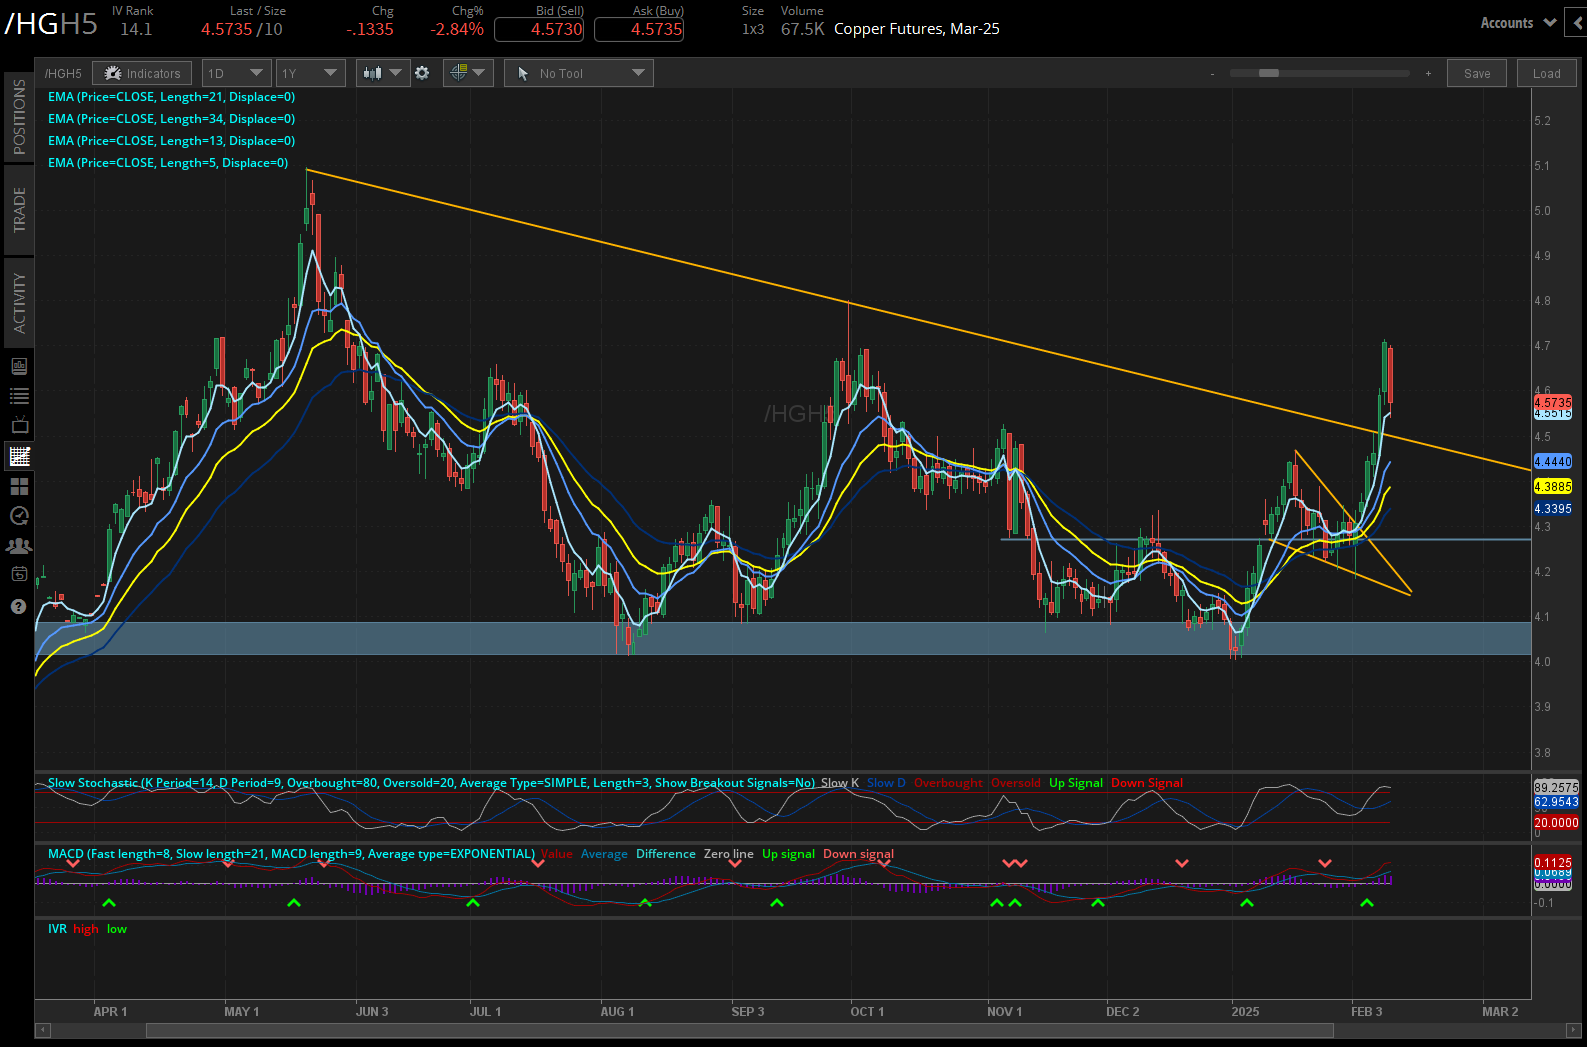Click the Slow Stochastic study label
The height and width of the screenshot is (1047, 1587).
(x=431, y=783)
